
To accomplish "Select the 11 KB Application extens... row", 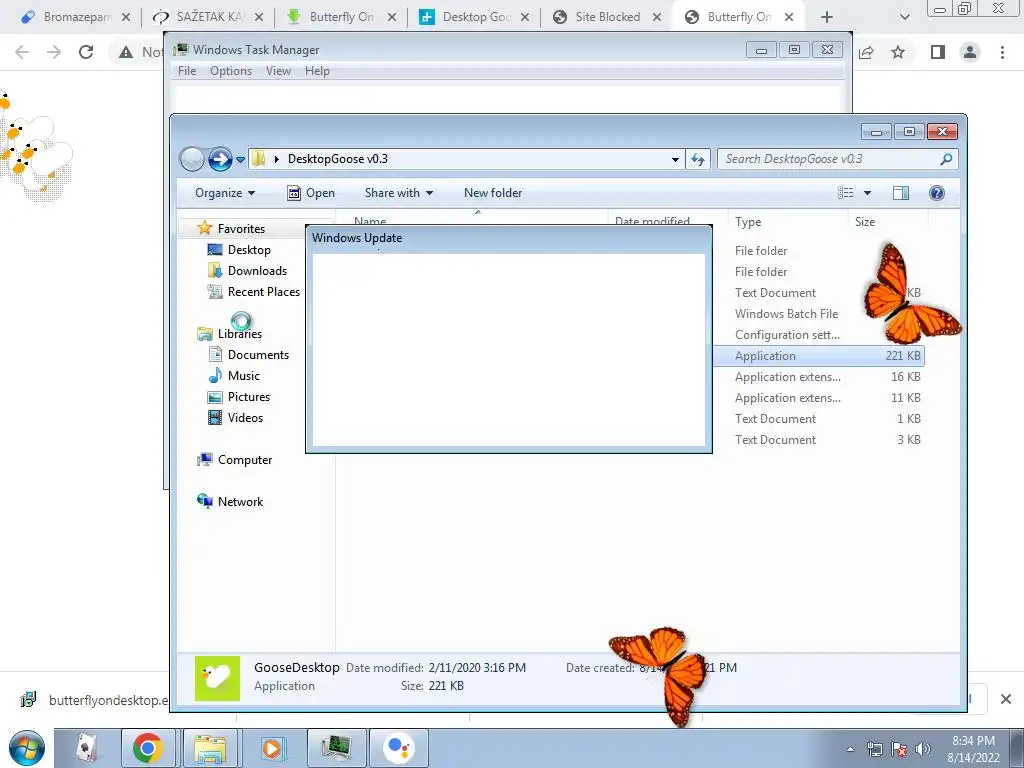I will click(x=819, y=398).
